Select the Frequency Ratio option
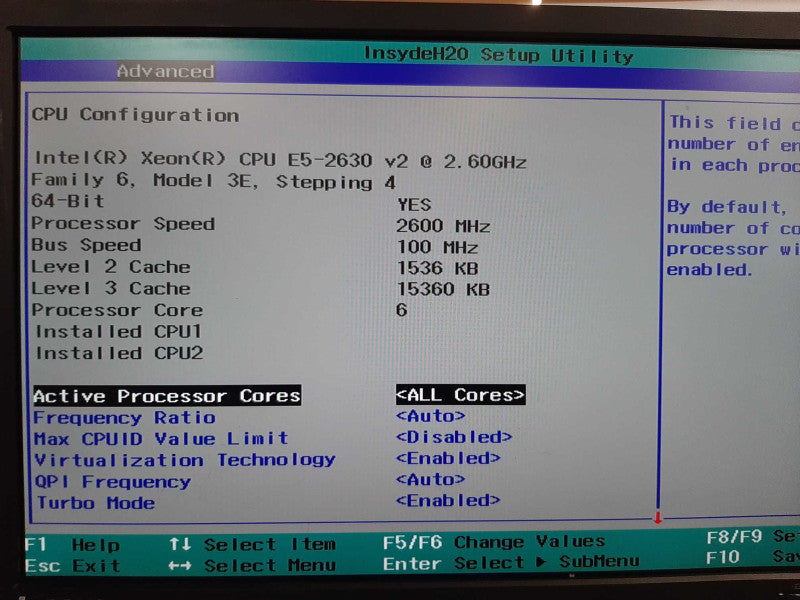The width and height of the screenshot is (800, 600). (x=124, y=417)
